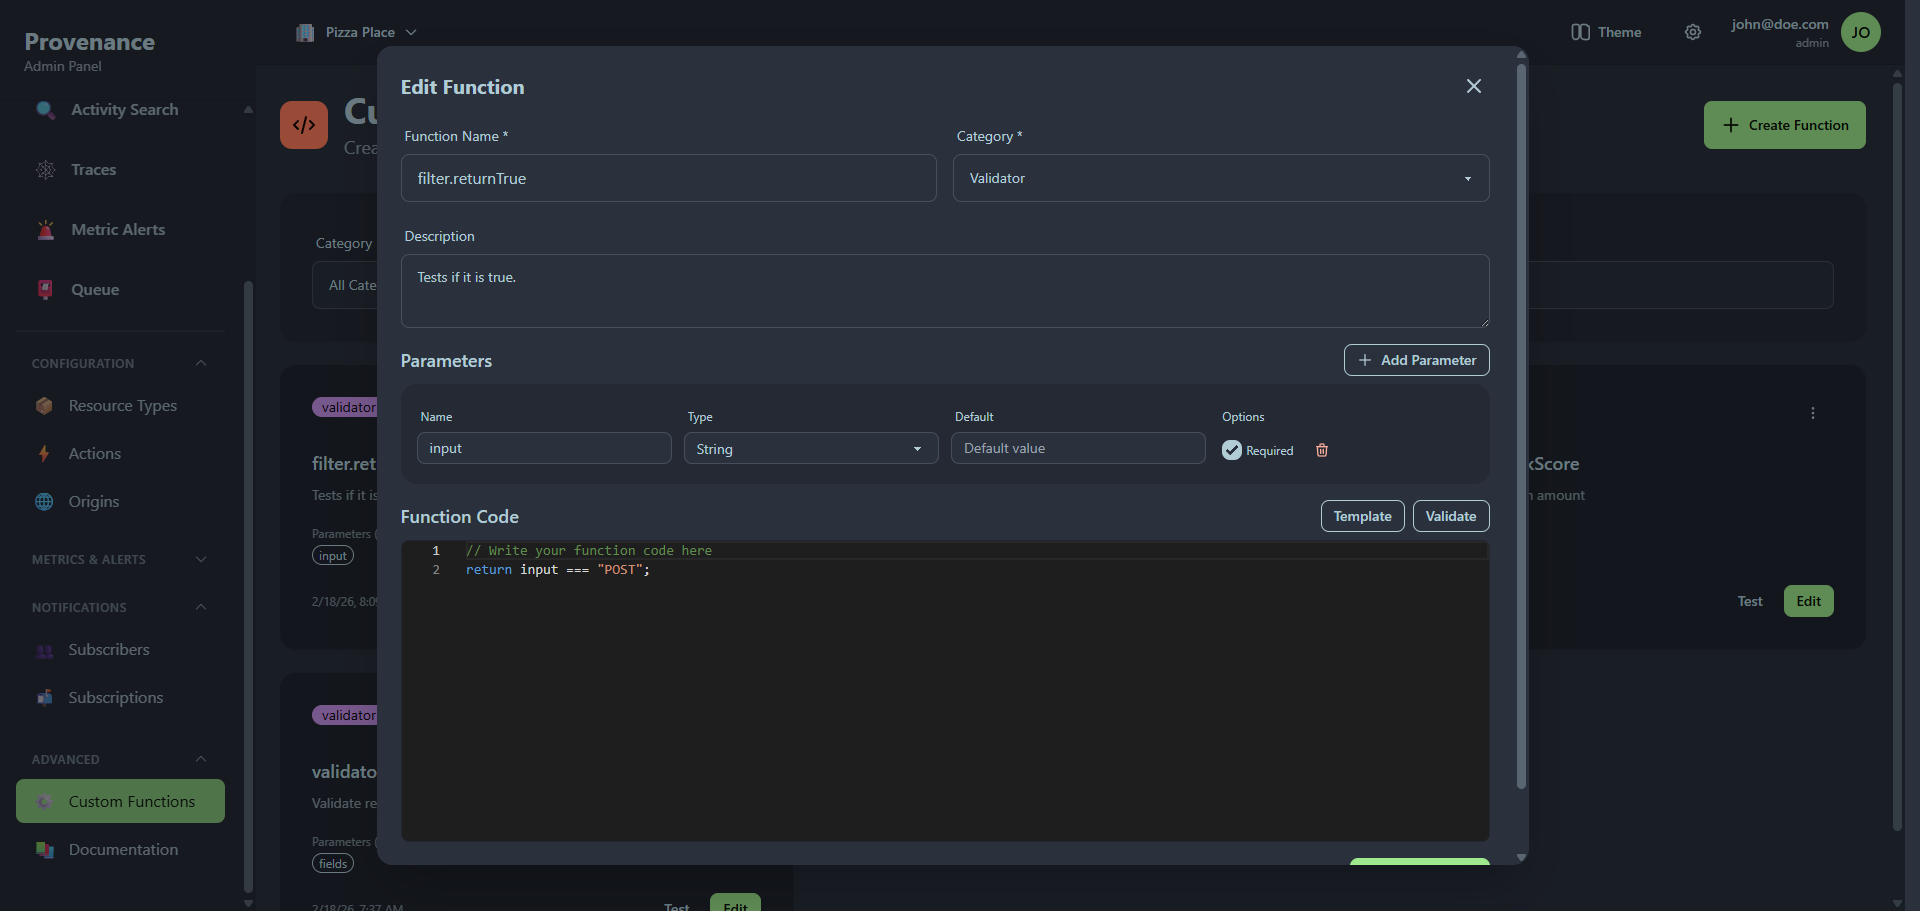Delete the input parameter with trash icon
The height and width of the screenshot is (911, 1920).
(1321, 450)
